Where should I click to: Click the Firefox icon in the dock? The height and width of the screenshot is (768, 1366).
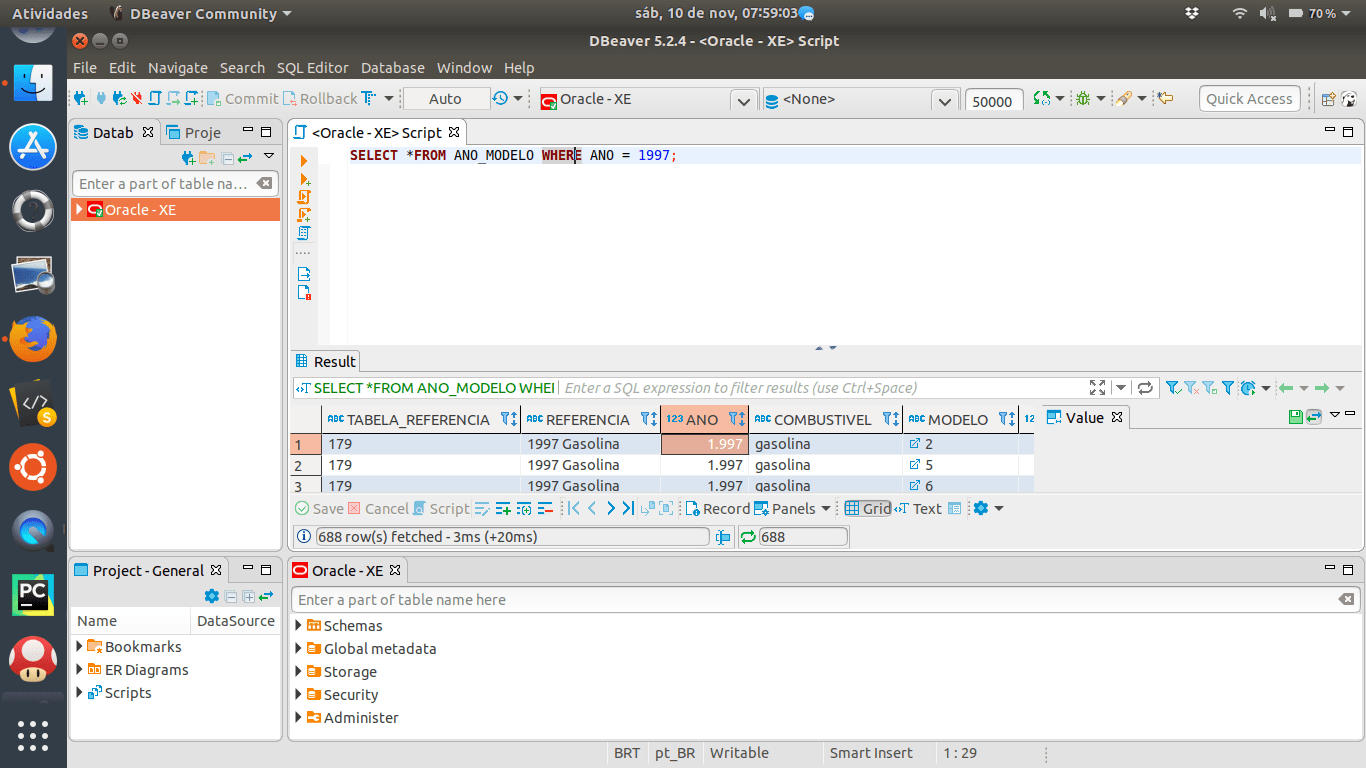[x=33, y=339]
